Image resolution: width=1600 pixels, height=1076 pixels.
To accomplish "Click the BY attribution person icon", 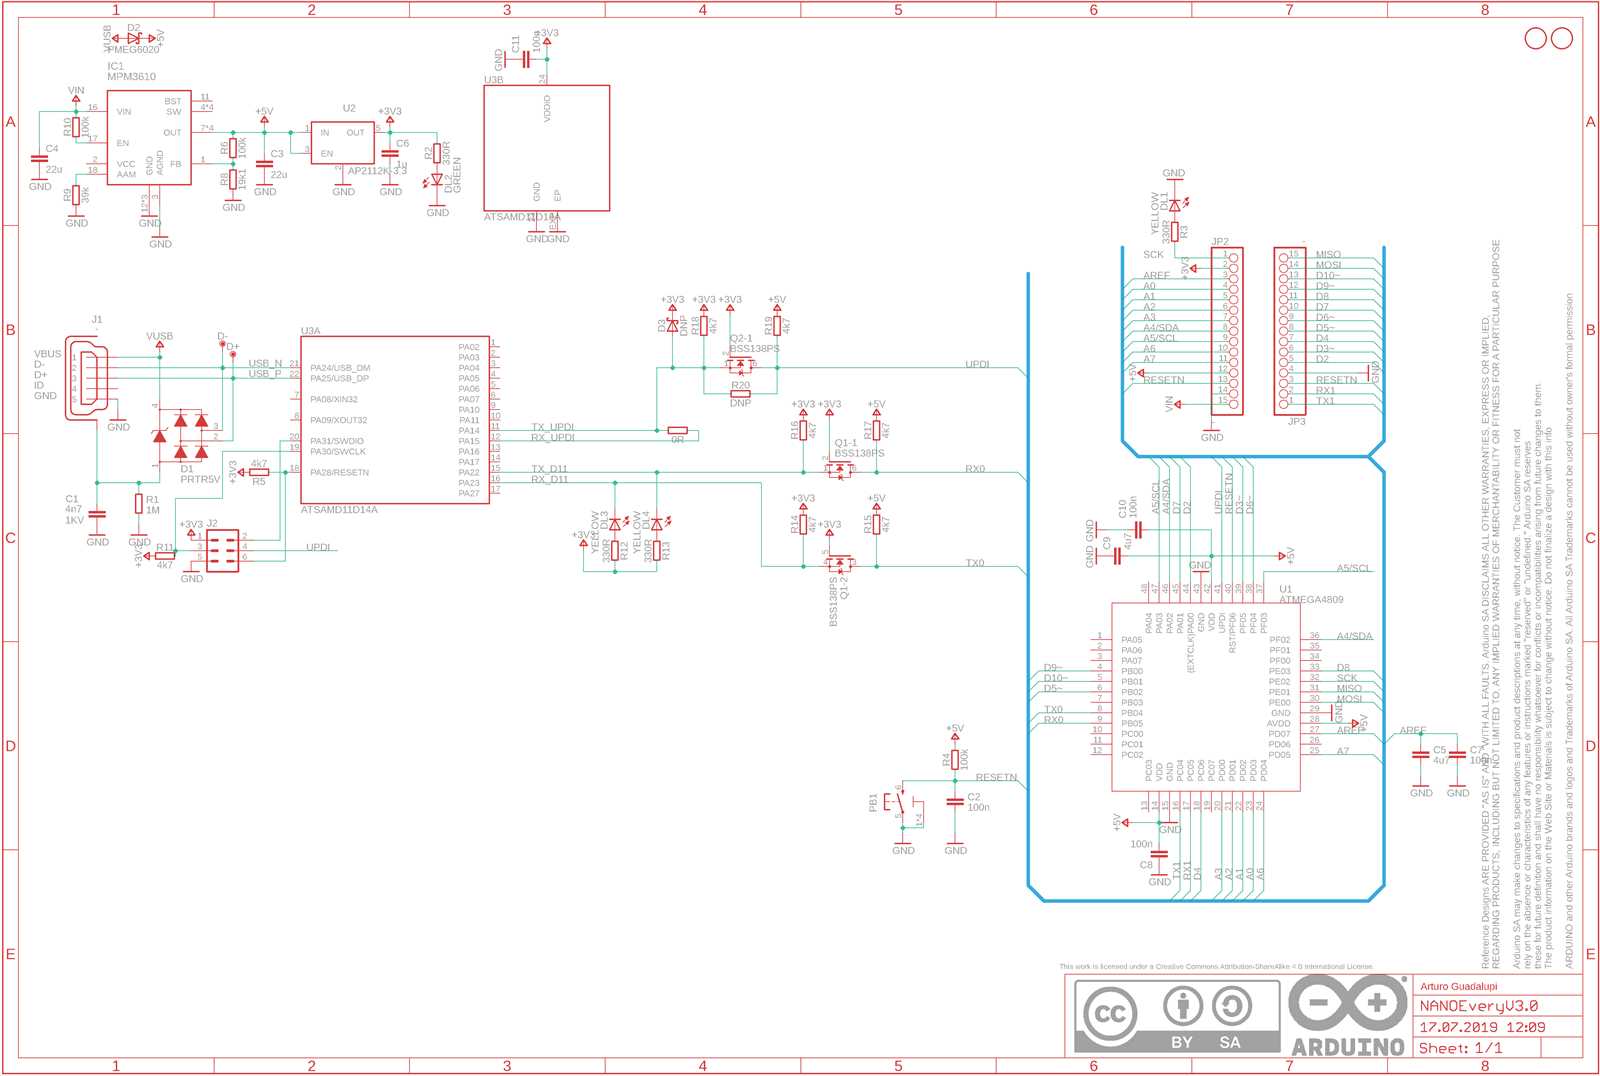I will [1183, 1005].
